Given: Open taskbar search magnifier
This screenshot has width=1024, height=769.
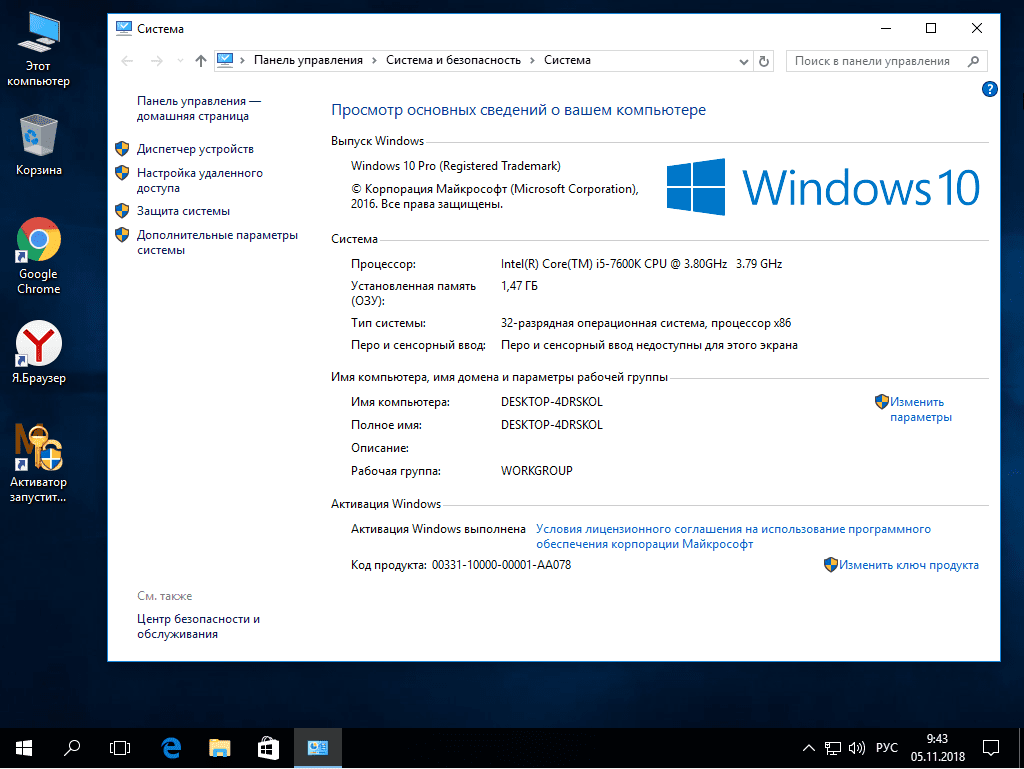Looking at the screenshot, I should tap(72, 748).
